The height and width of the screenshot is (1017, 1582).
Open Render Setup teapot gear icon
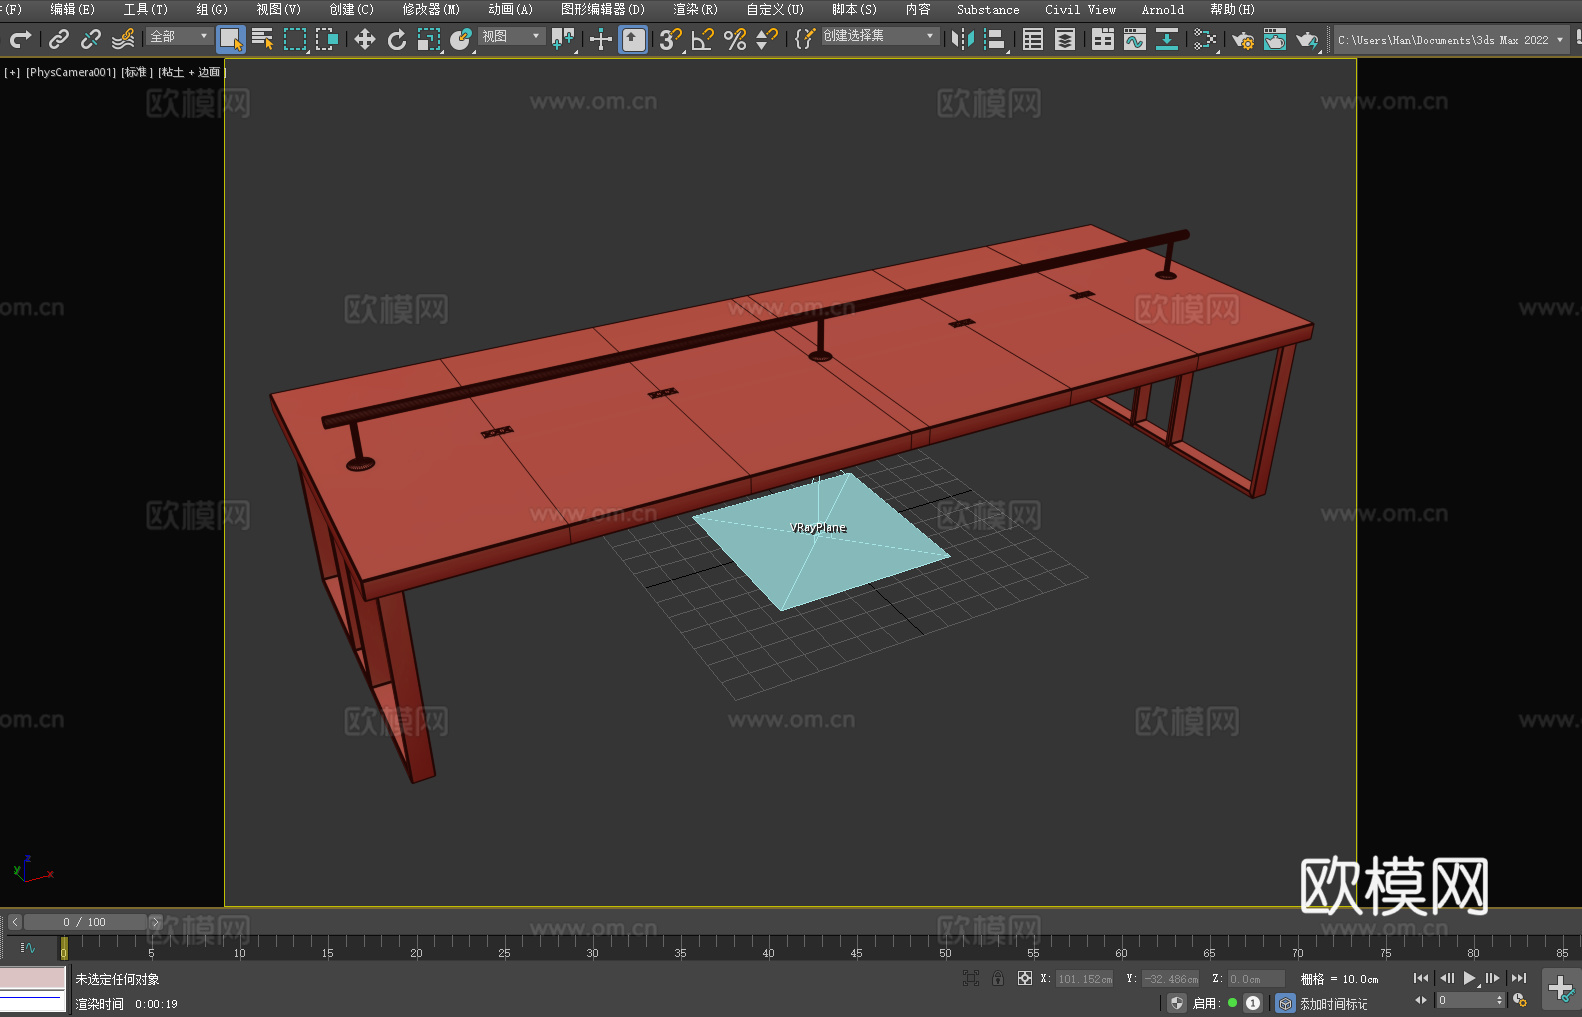coord(1243,39)
